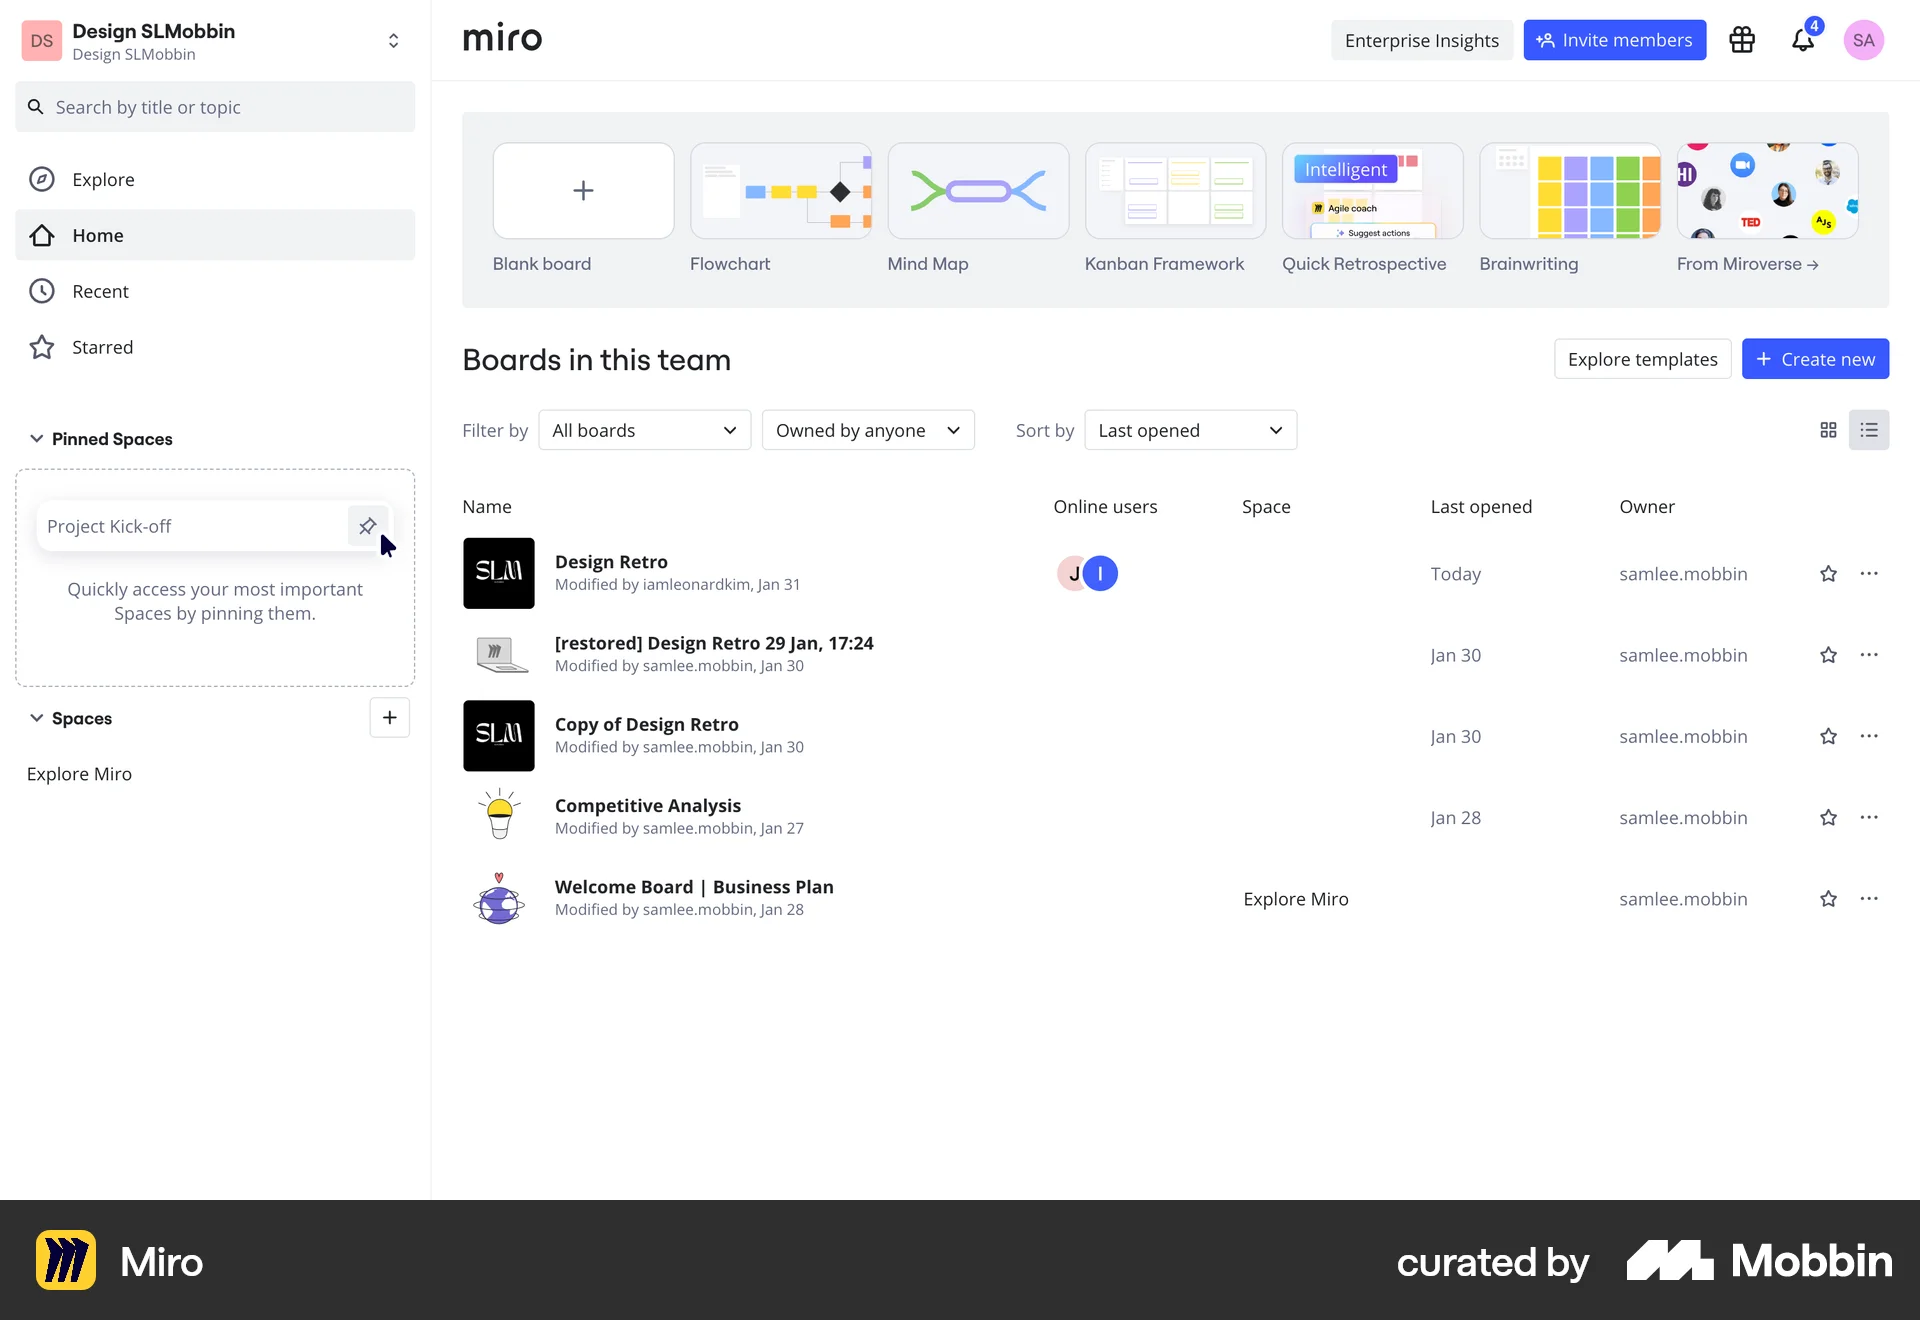Select the Explore compass icon in sidebar
Image resolution: width=1920 pixels, height=1320 pixels.
coord(41,179)
